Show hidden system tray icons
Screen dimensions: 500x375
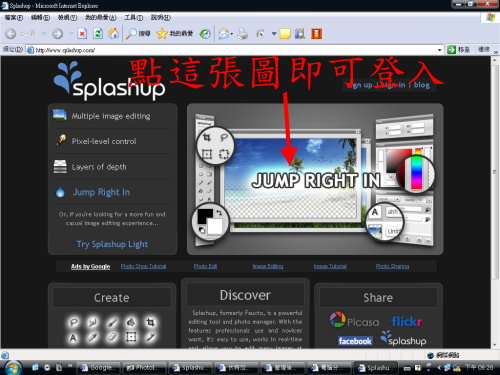[x=439, y=368]
